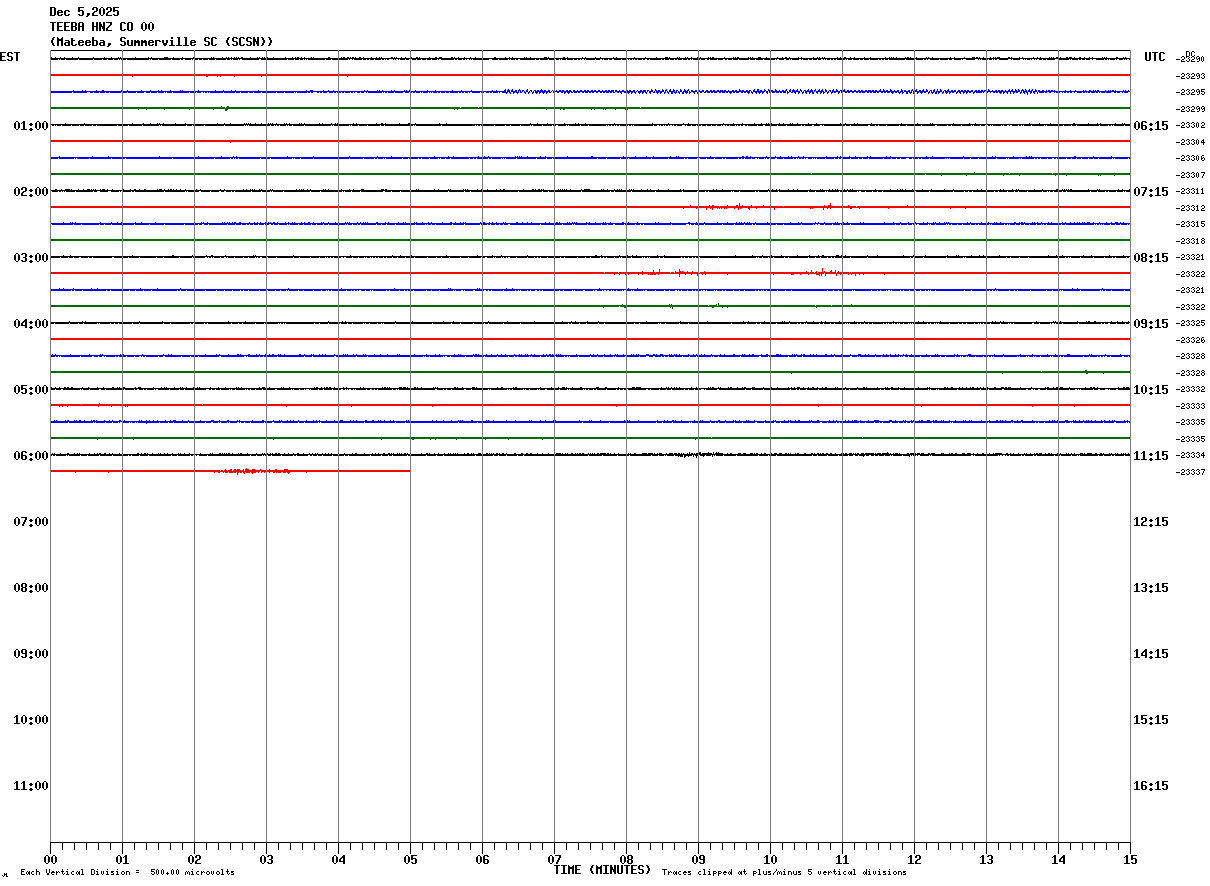
Task: Click the '06:00' EST hour label
Action: coord(31,456)
